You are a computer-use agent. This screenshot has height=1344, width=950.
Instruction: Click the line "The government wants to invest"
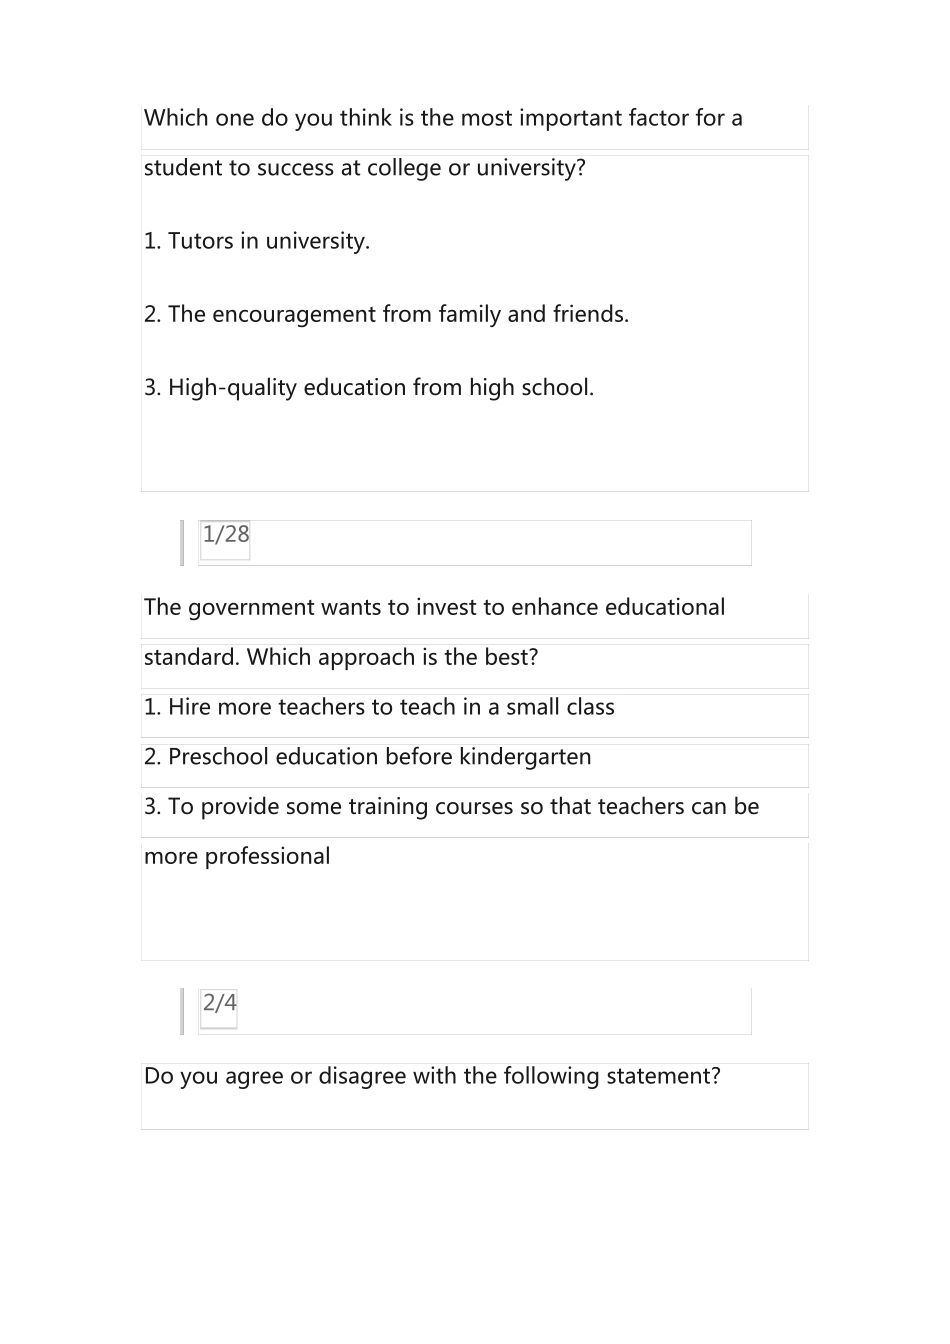click(x=434, y=608)
